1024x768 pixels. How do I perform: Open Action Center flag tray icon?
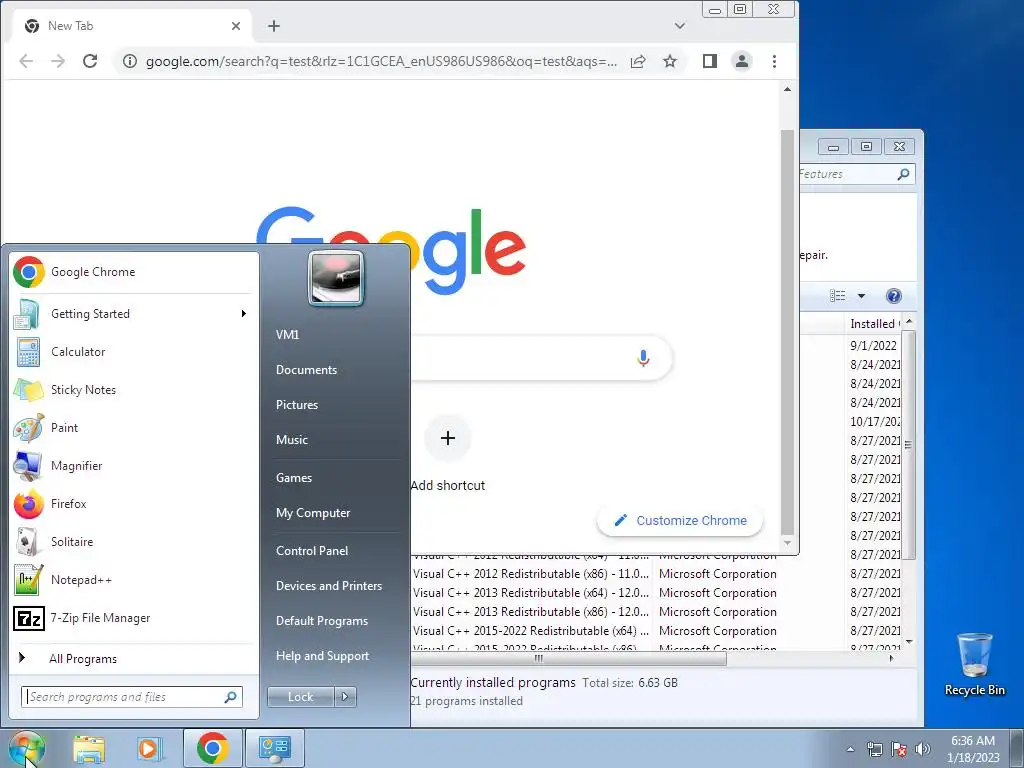899,749
